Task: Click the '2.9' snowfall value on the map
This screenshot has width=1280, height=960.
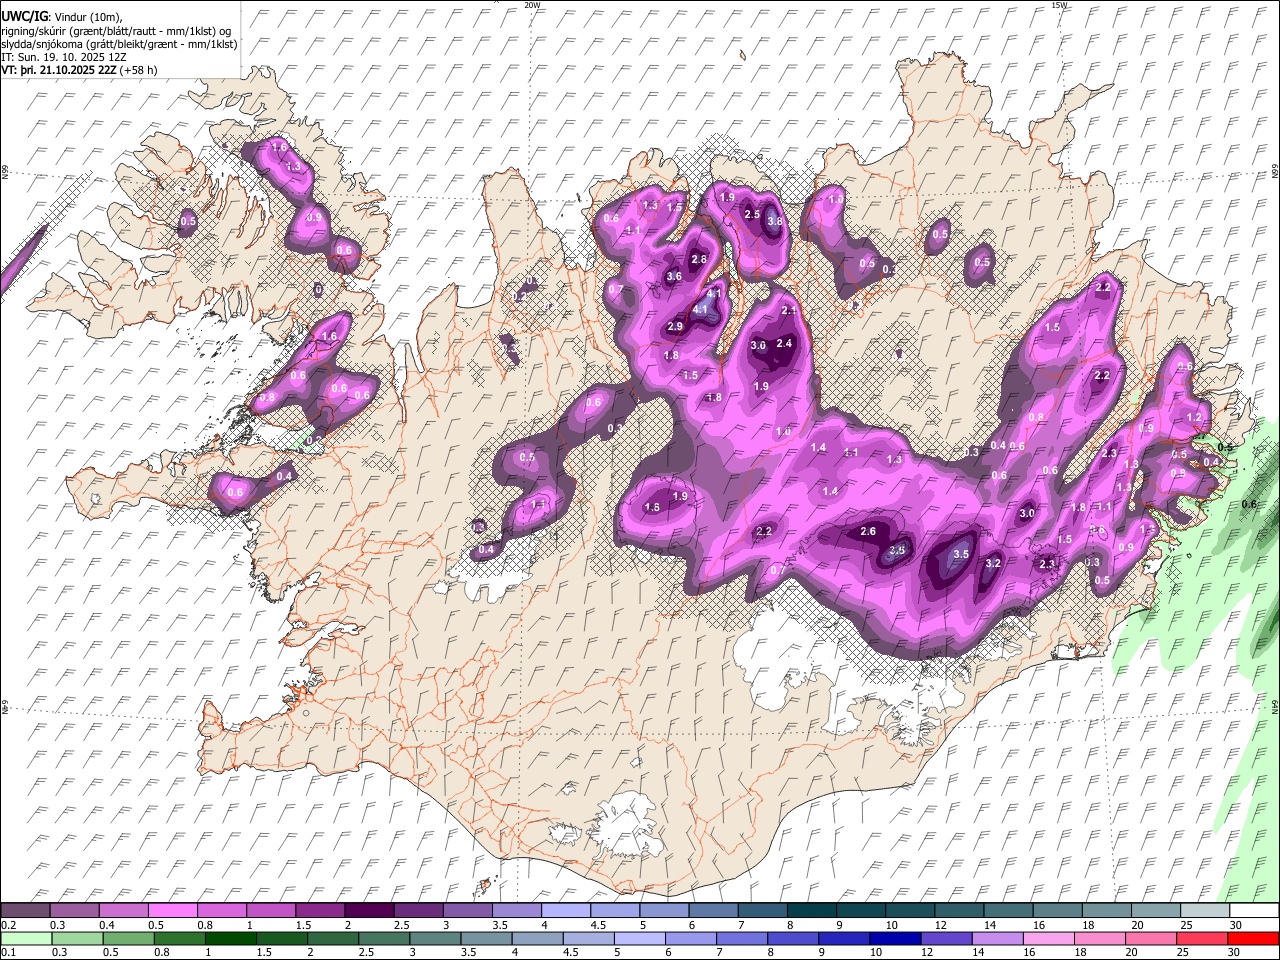Action: [x=675, y=326]
